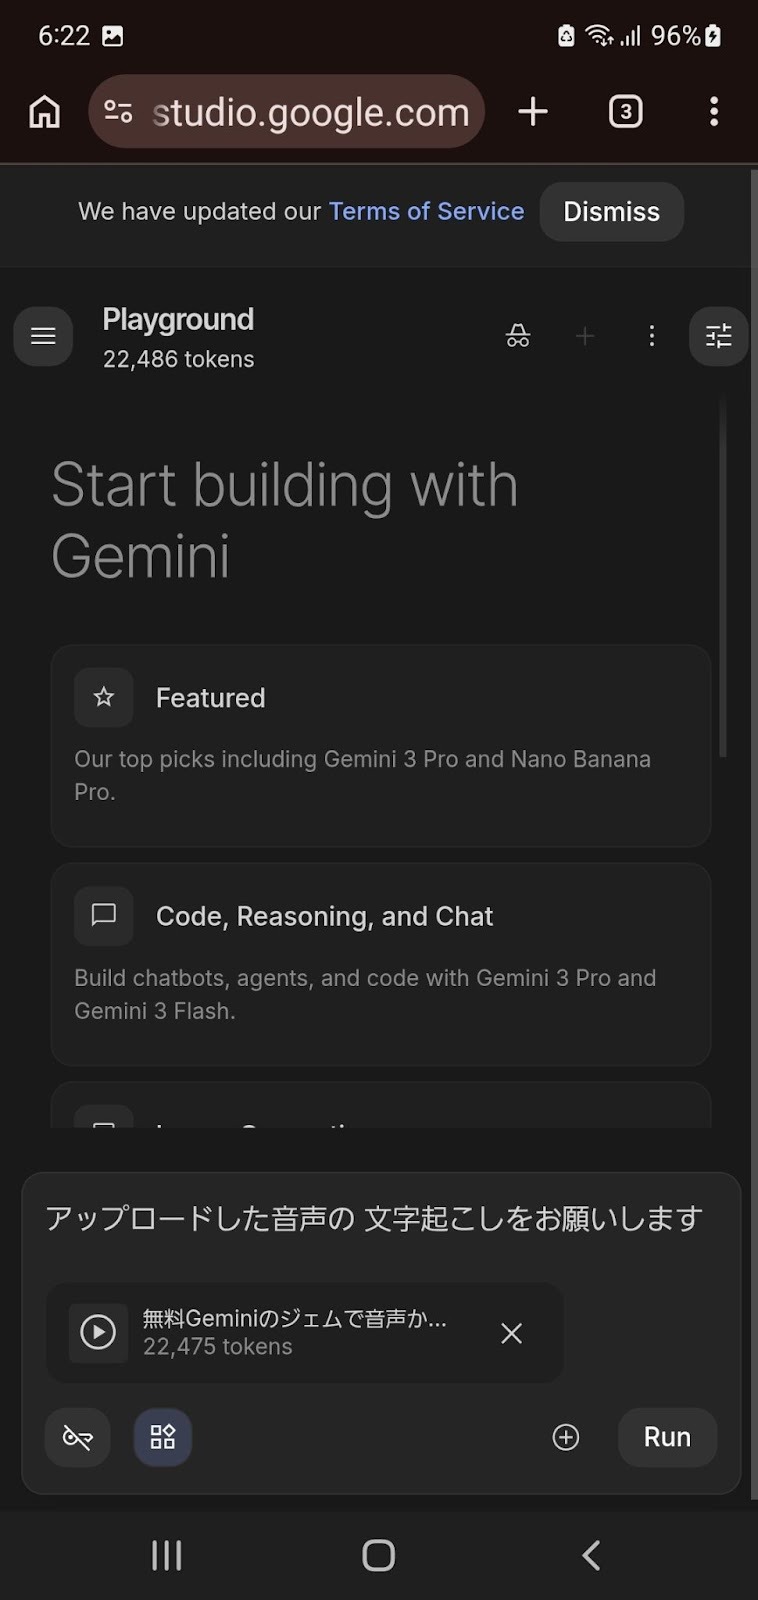The width and height of the screenshot is (758, 1600).
Task: Run the prompt
Action: tap(667, 1437)
